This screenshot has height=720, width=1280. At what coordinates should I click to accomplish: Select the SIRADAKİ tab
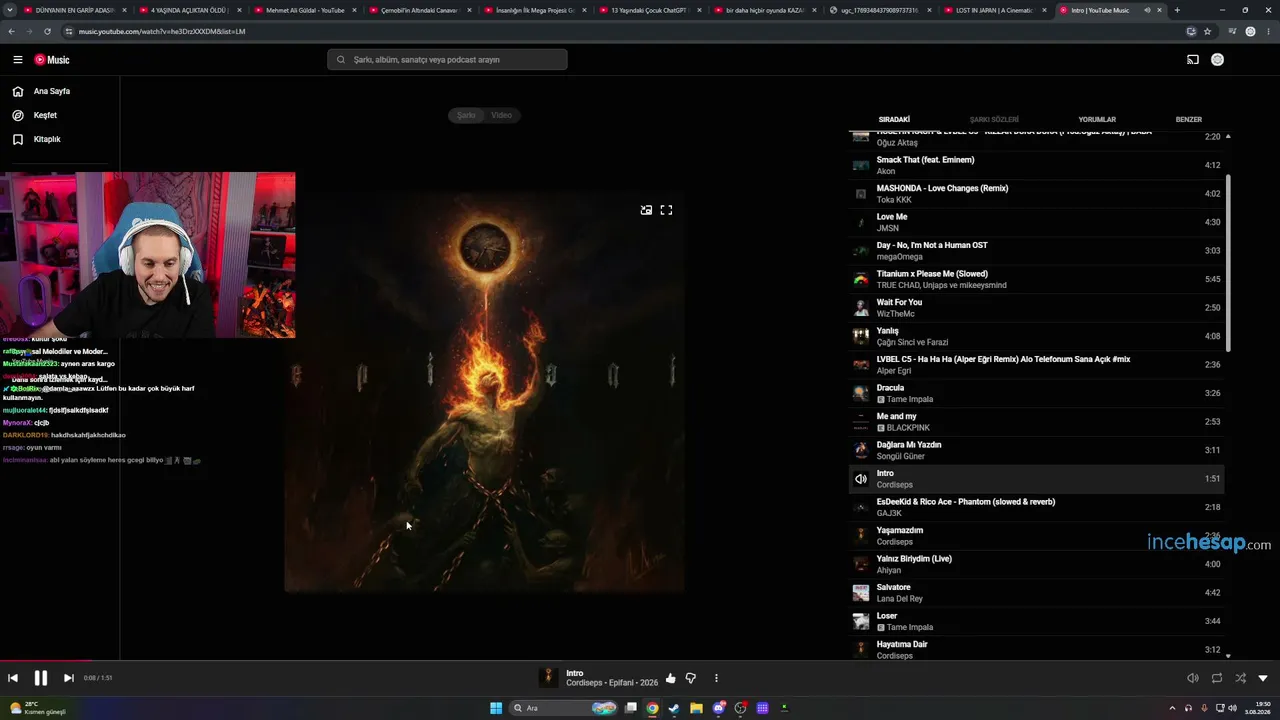coord(894,120)
